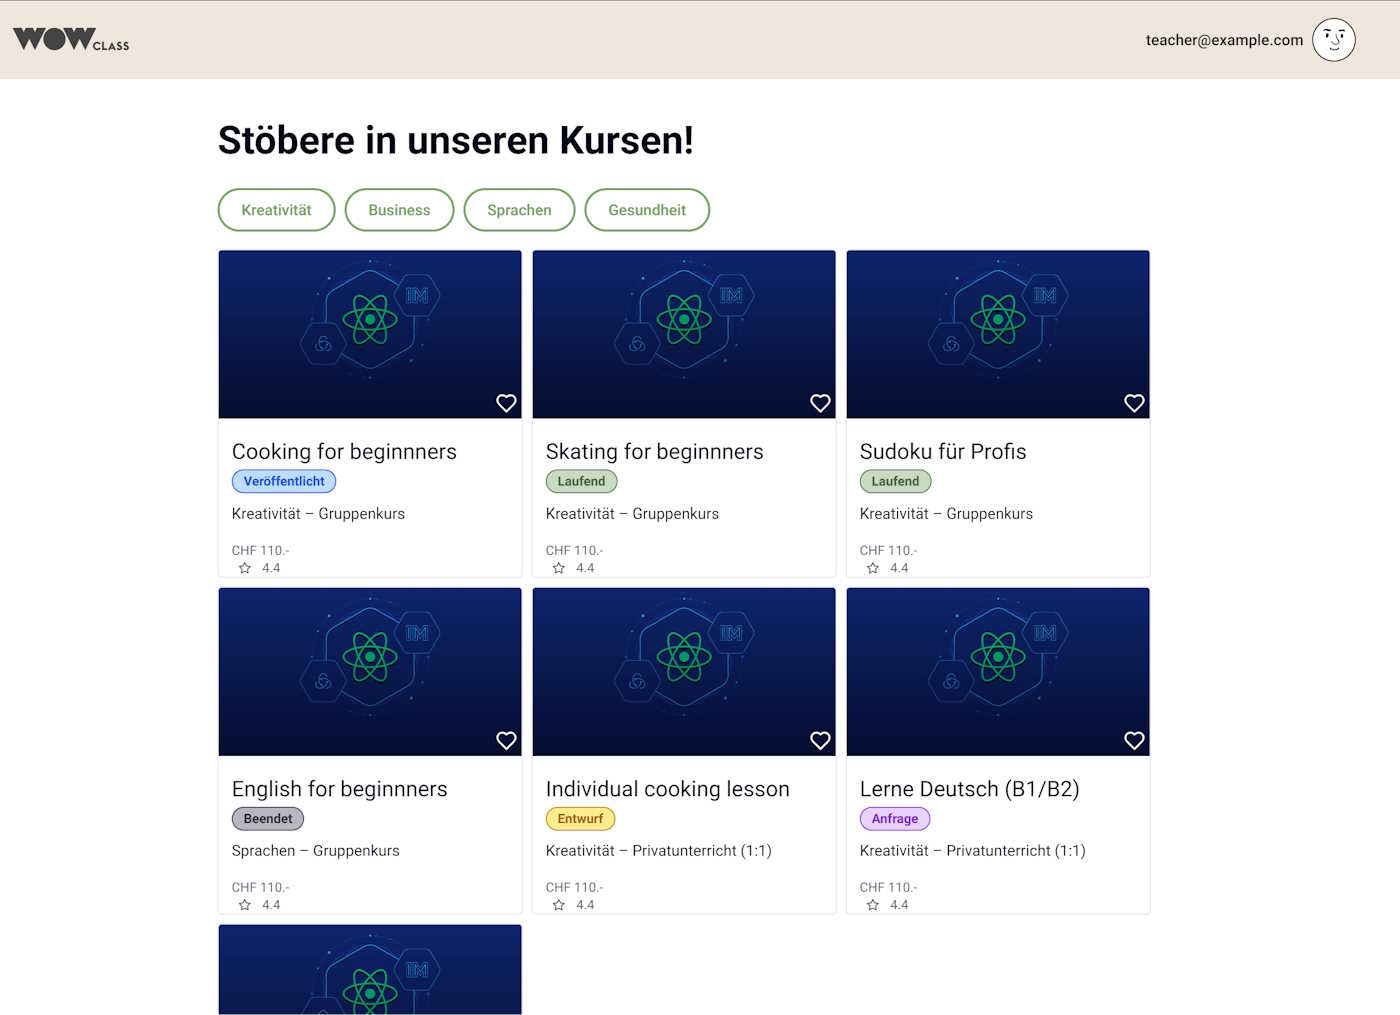Click the Individual cooking lesson course image
The width and height of the screenshot is (1400, 1015).
pos(684,671)
